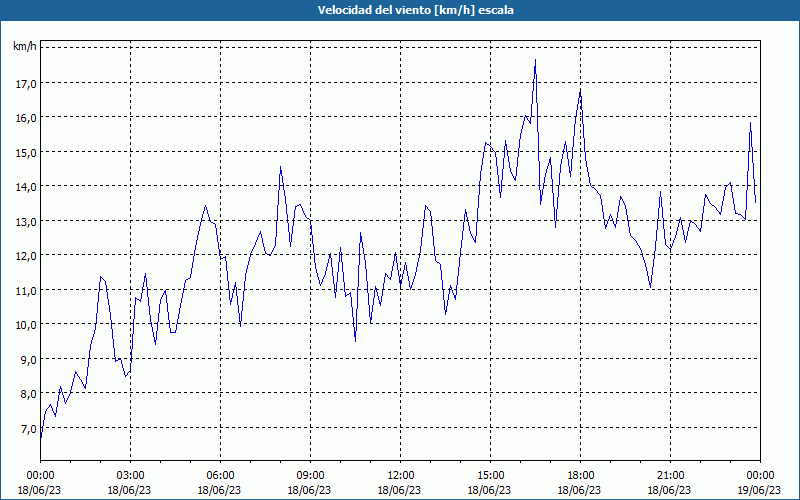Select the 14,0 y-axis value
800x500 pixels.
tap(26, 187)
